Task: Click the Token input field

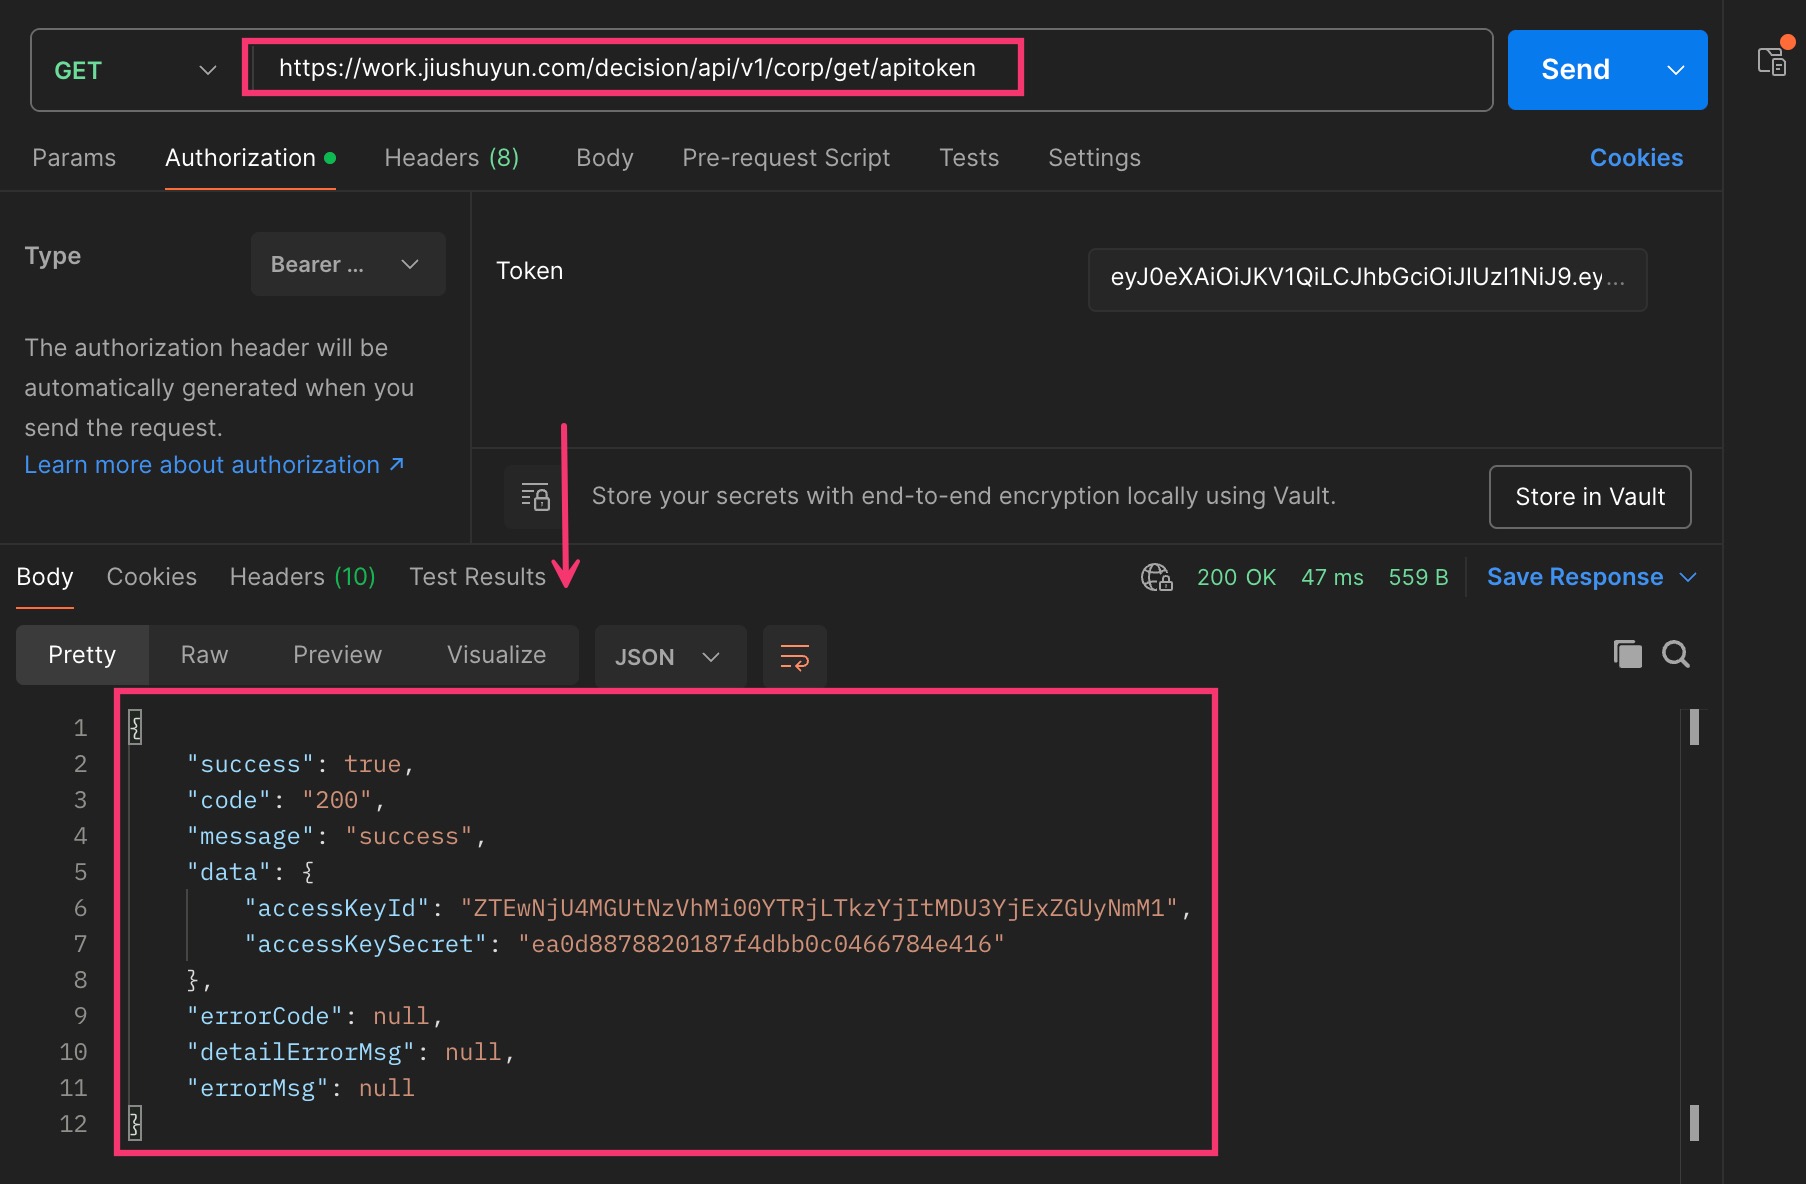Action: tap(1366, 279)
